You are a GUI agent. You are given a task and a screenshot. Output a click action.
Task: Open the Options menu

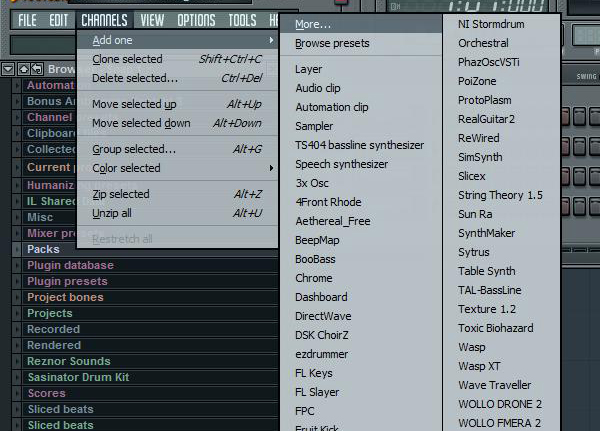[x=196, y=20]
